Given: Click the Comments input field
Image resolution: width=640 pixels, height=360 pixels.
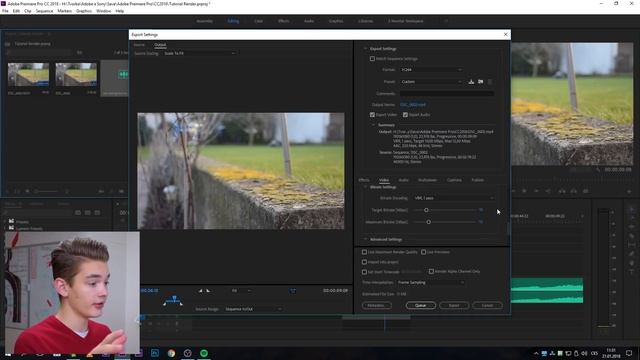Looking at the screenshot, I should (x=447, y=93).
